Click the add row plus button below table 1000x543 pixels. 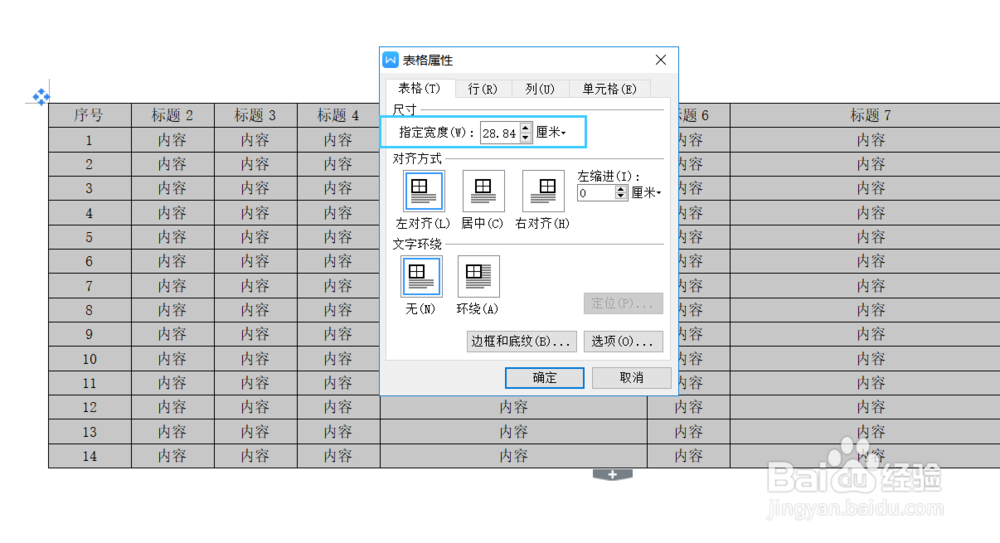[x=612, y=475]
